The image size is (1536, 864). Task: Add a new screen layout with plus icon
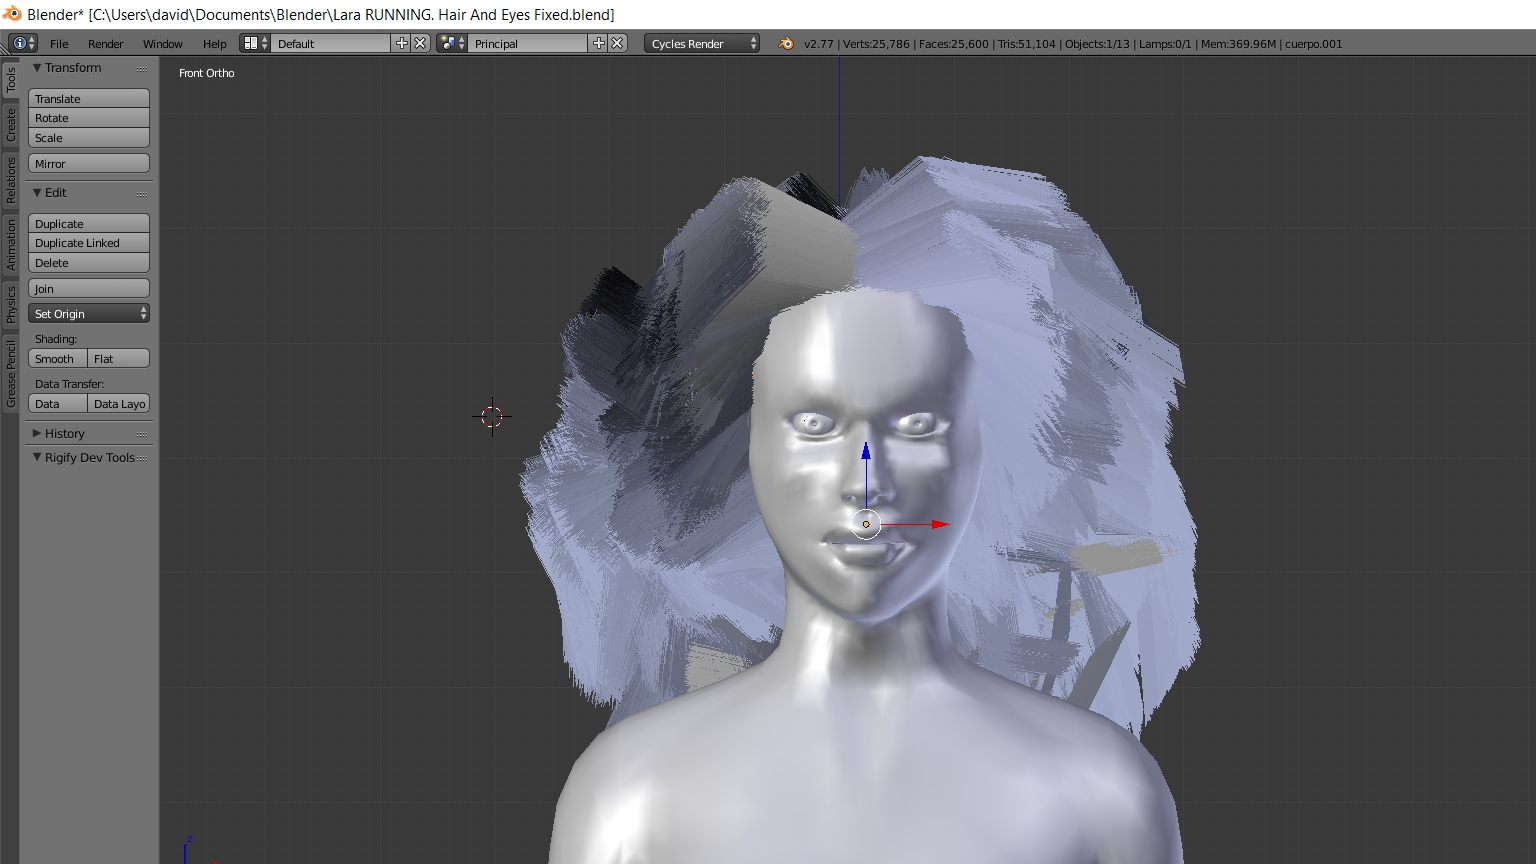pyautogui.click(x=402, y=43)
